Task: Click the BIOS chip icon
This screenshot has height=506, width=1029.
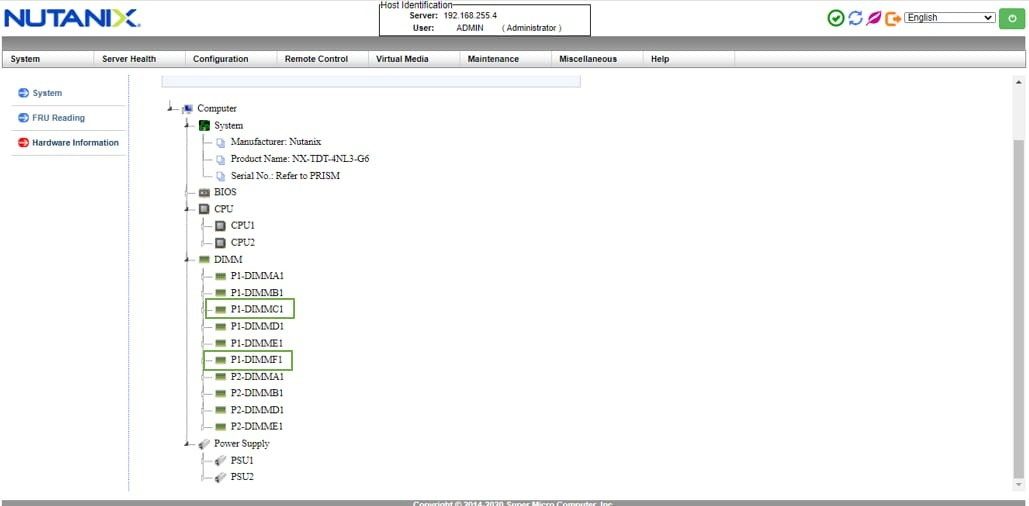Action: (204, 193)
